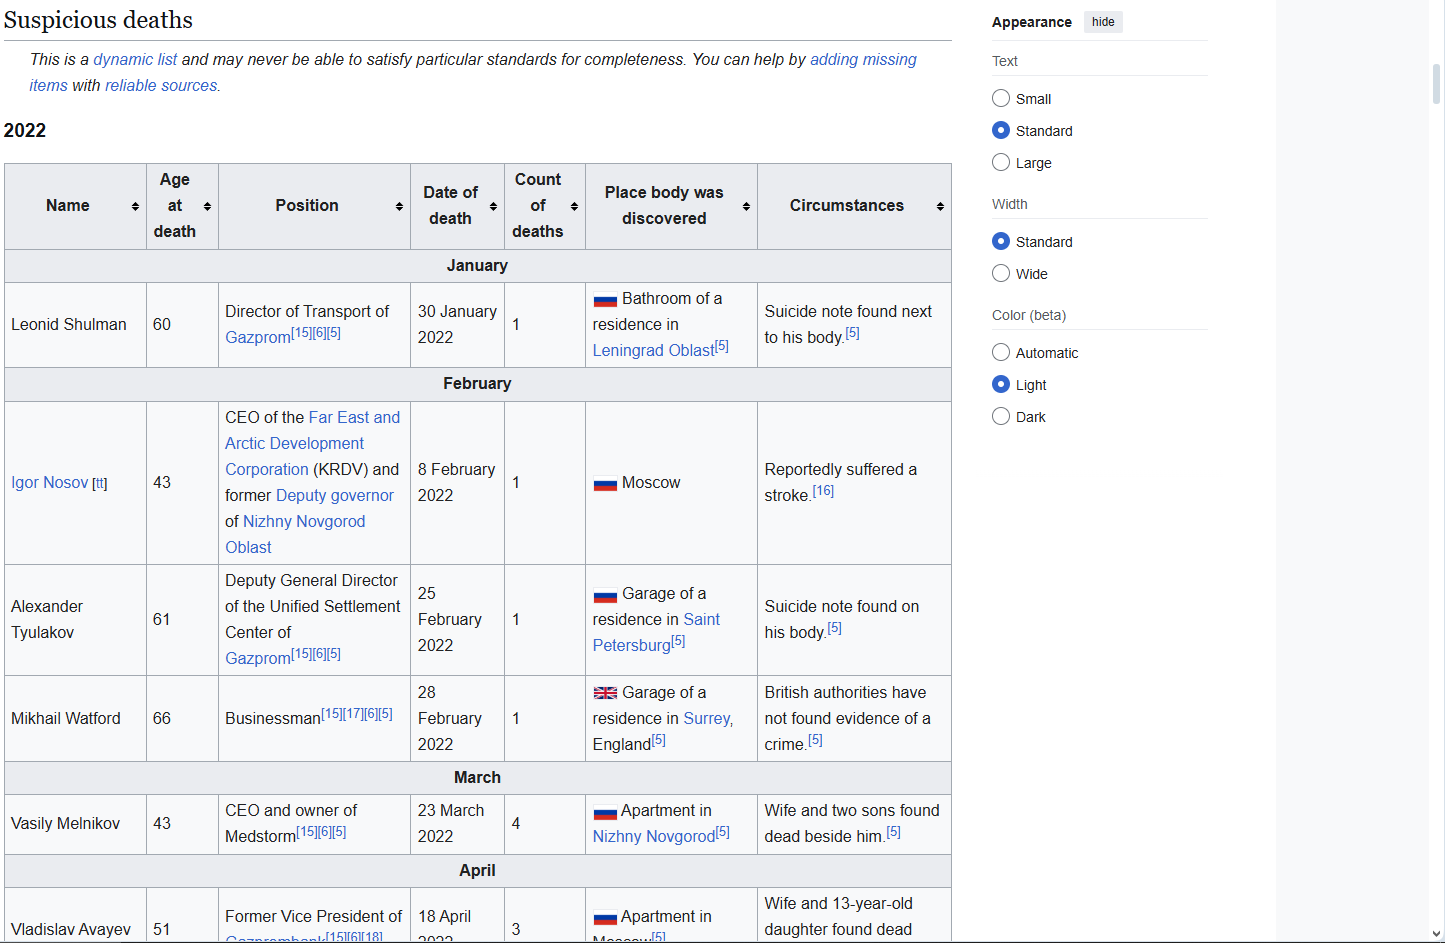Open the Gazprom link in Leonid Shulman's row

pyautogui.click(x=258, y=338)
